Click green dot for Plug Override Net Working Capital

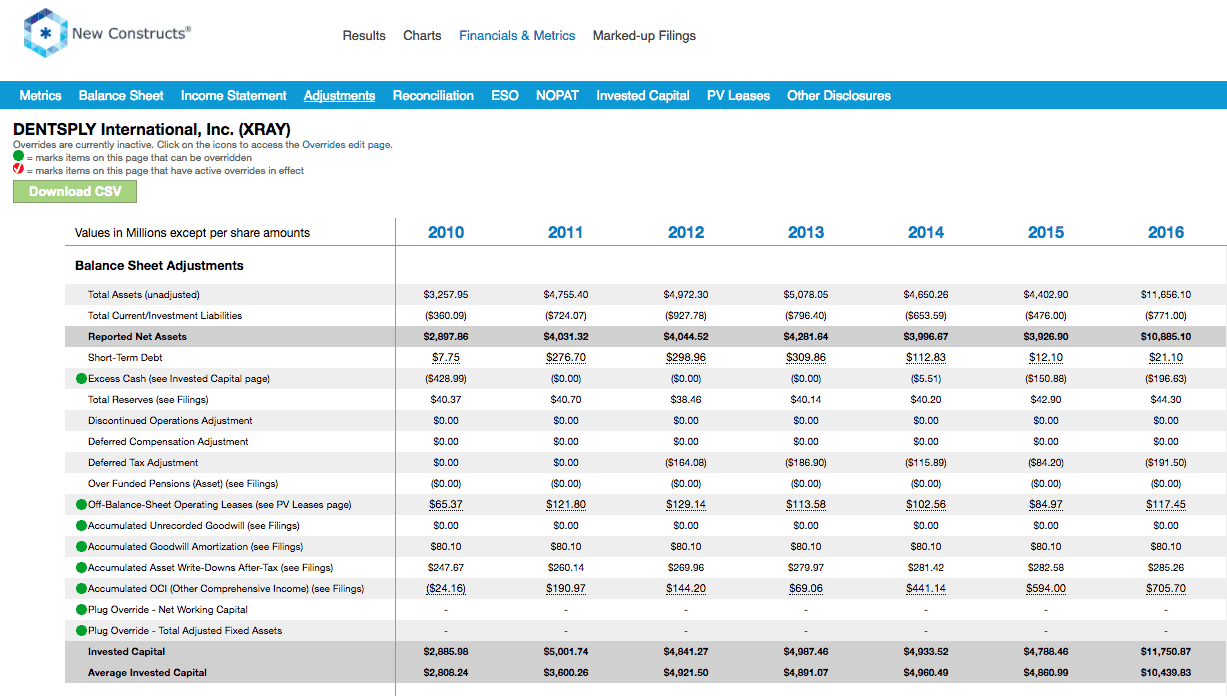pyautogui.click(x=81, y=610)
